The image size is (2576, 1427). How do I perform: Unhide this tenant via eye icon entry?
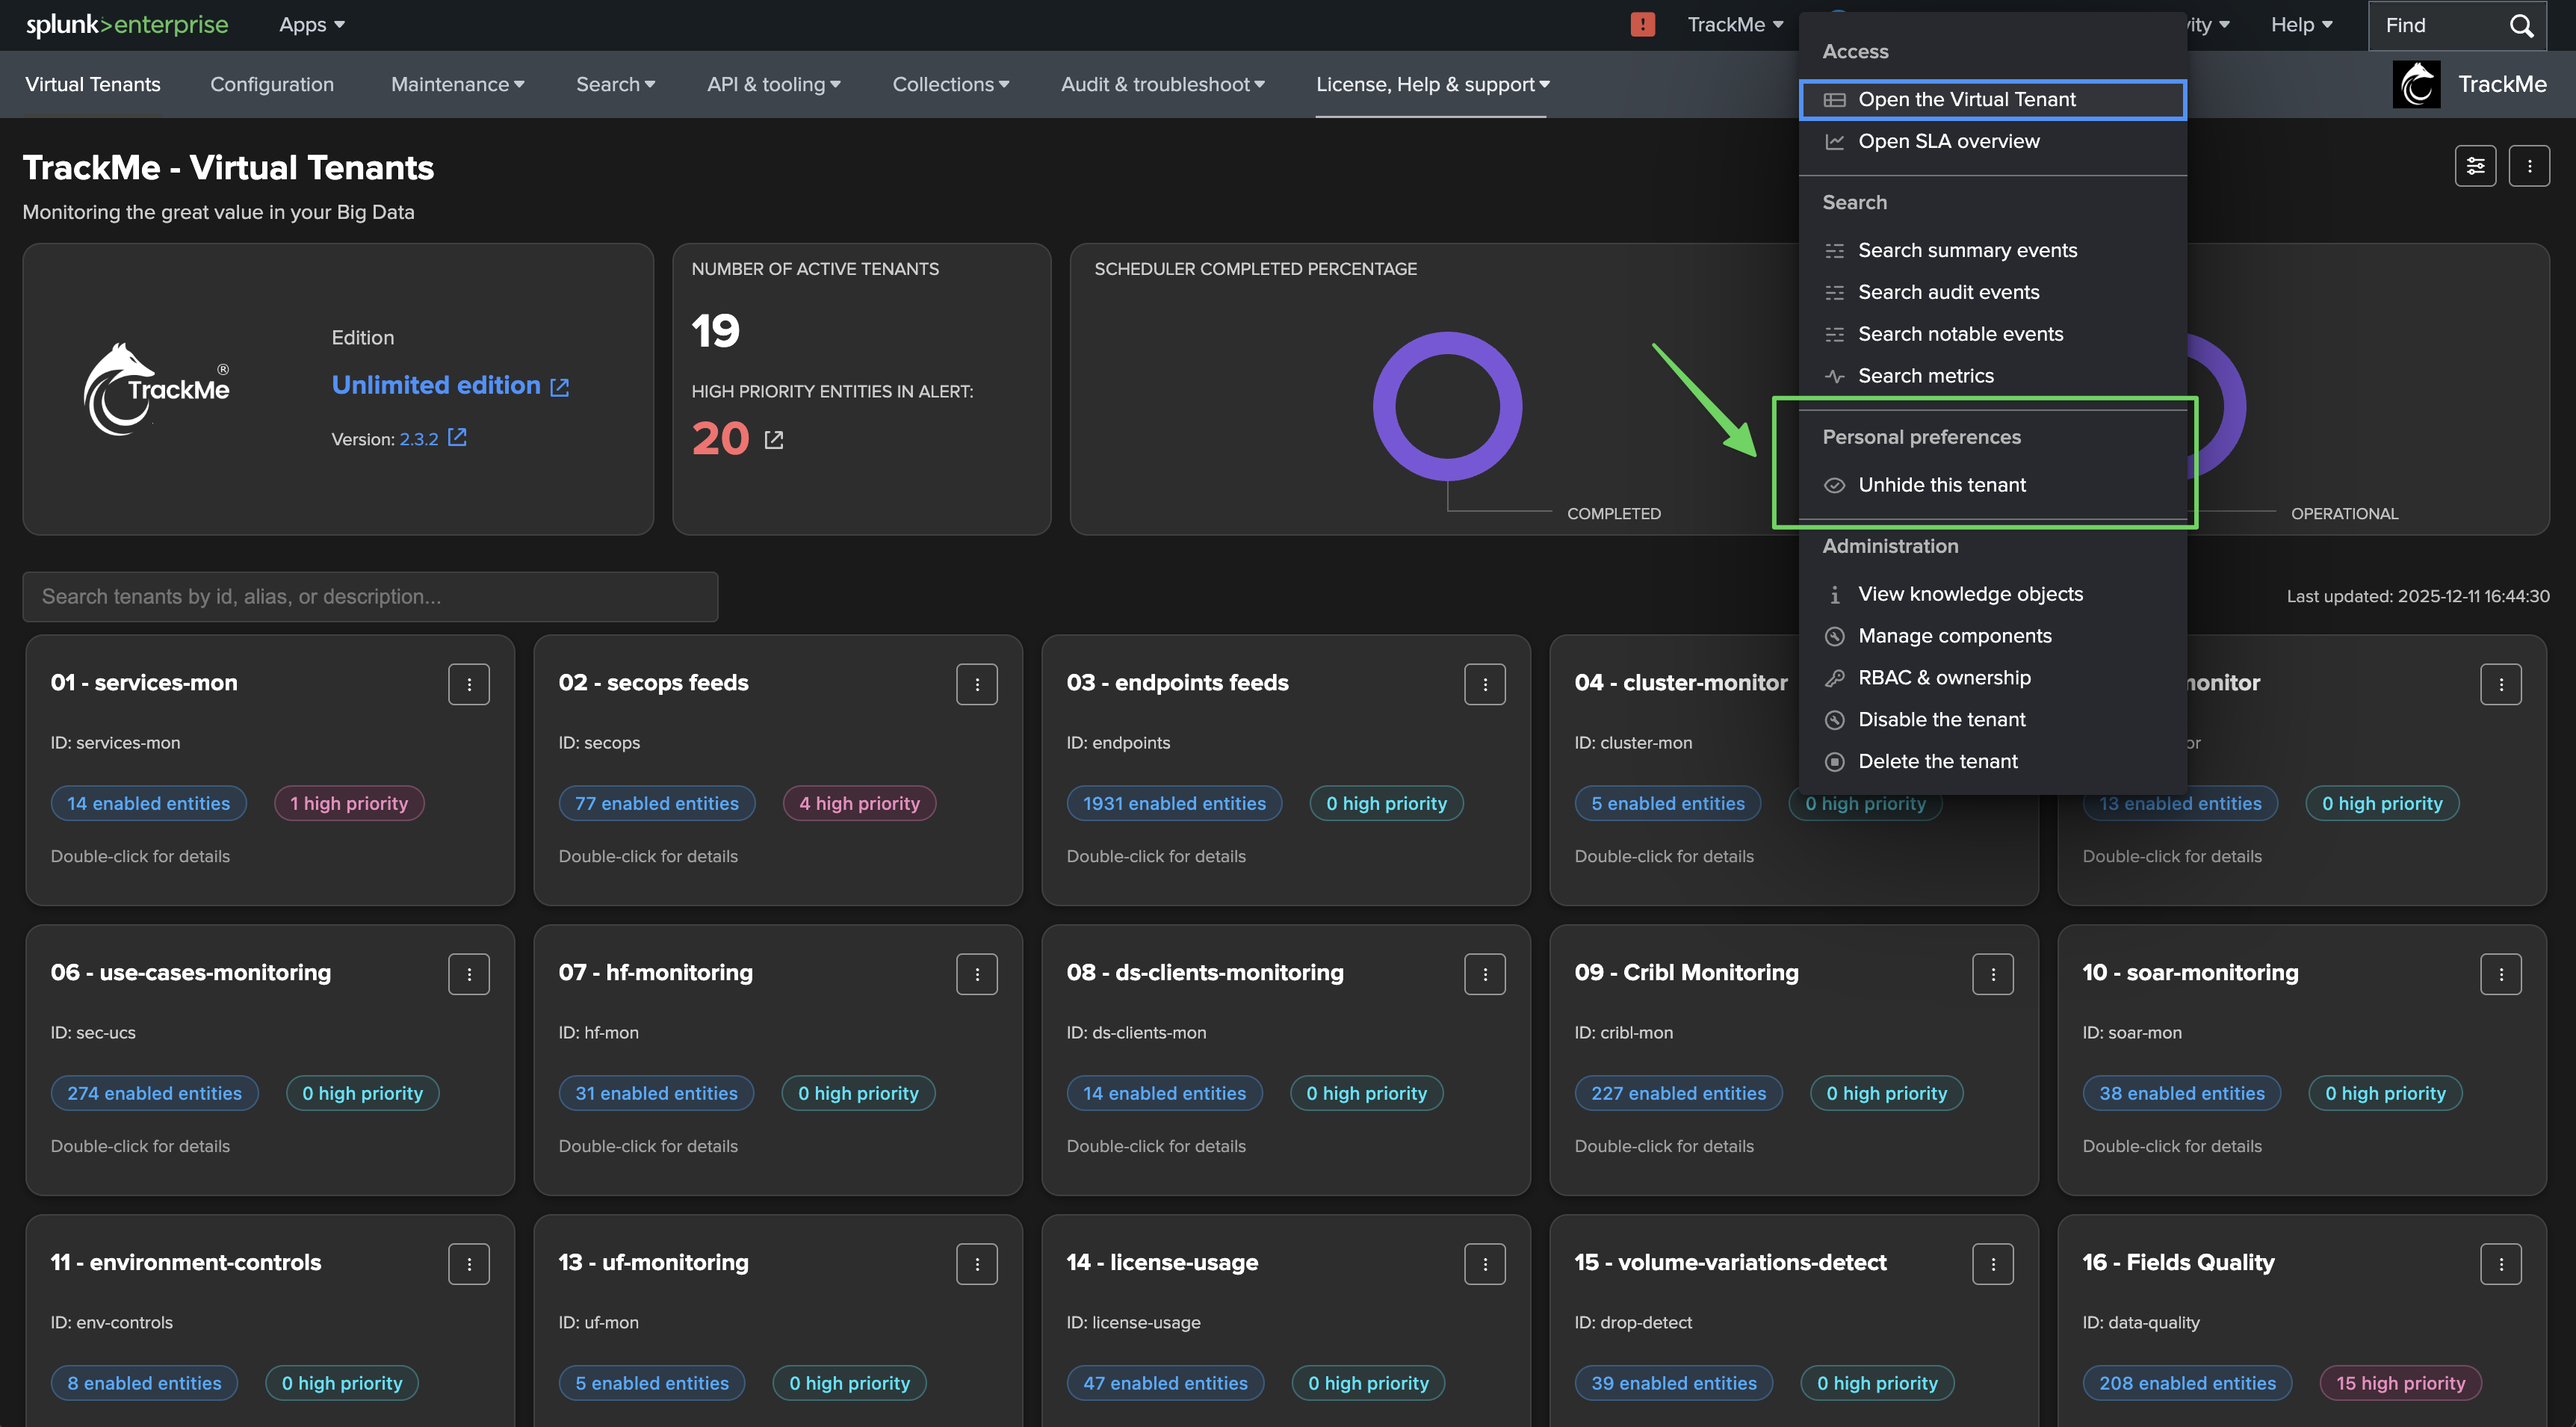[x=1941, y=485]
